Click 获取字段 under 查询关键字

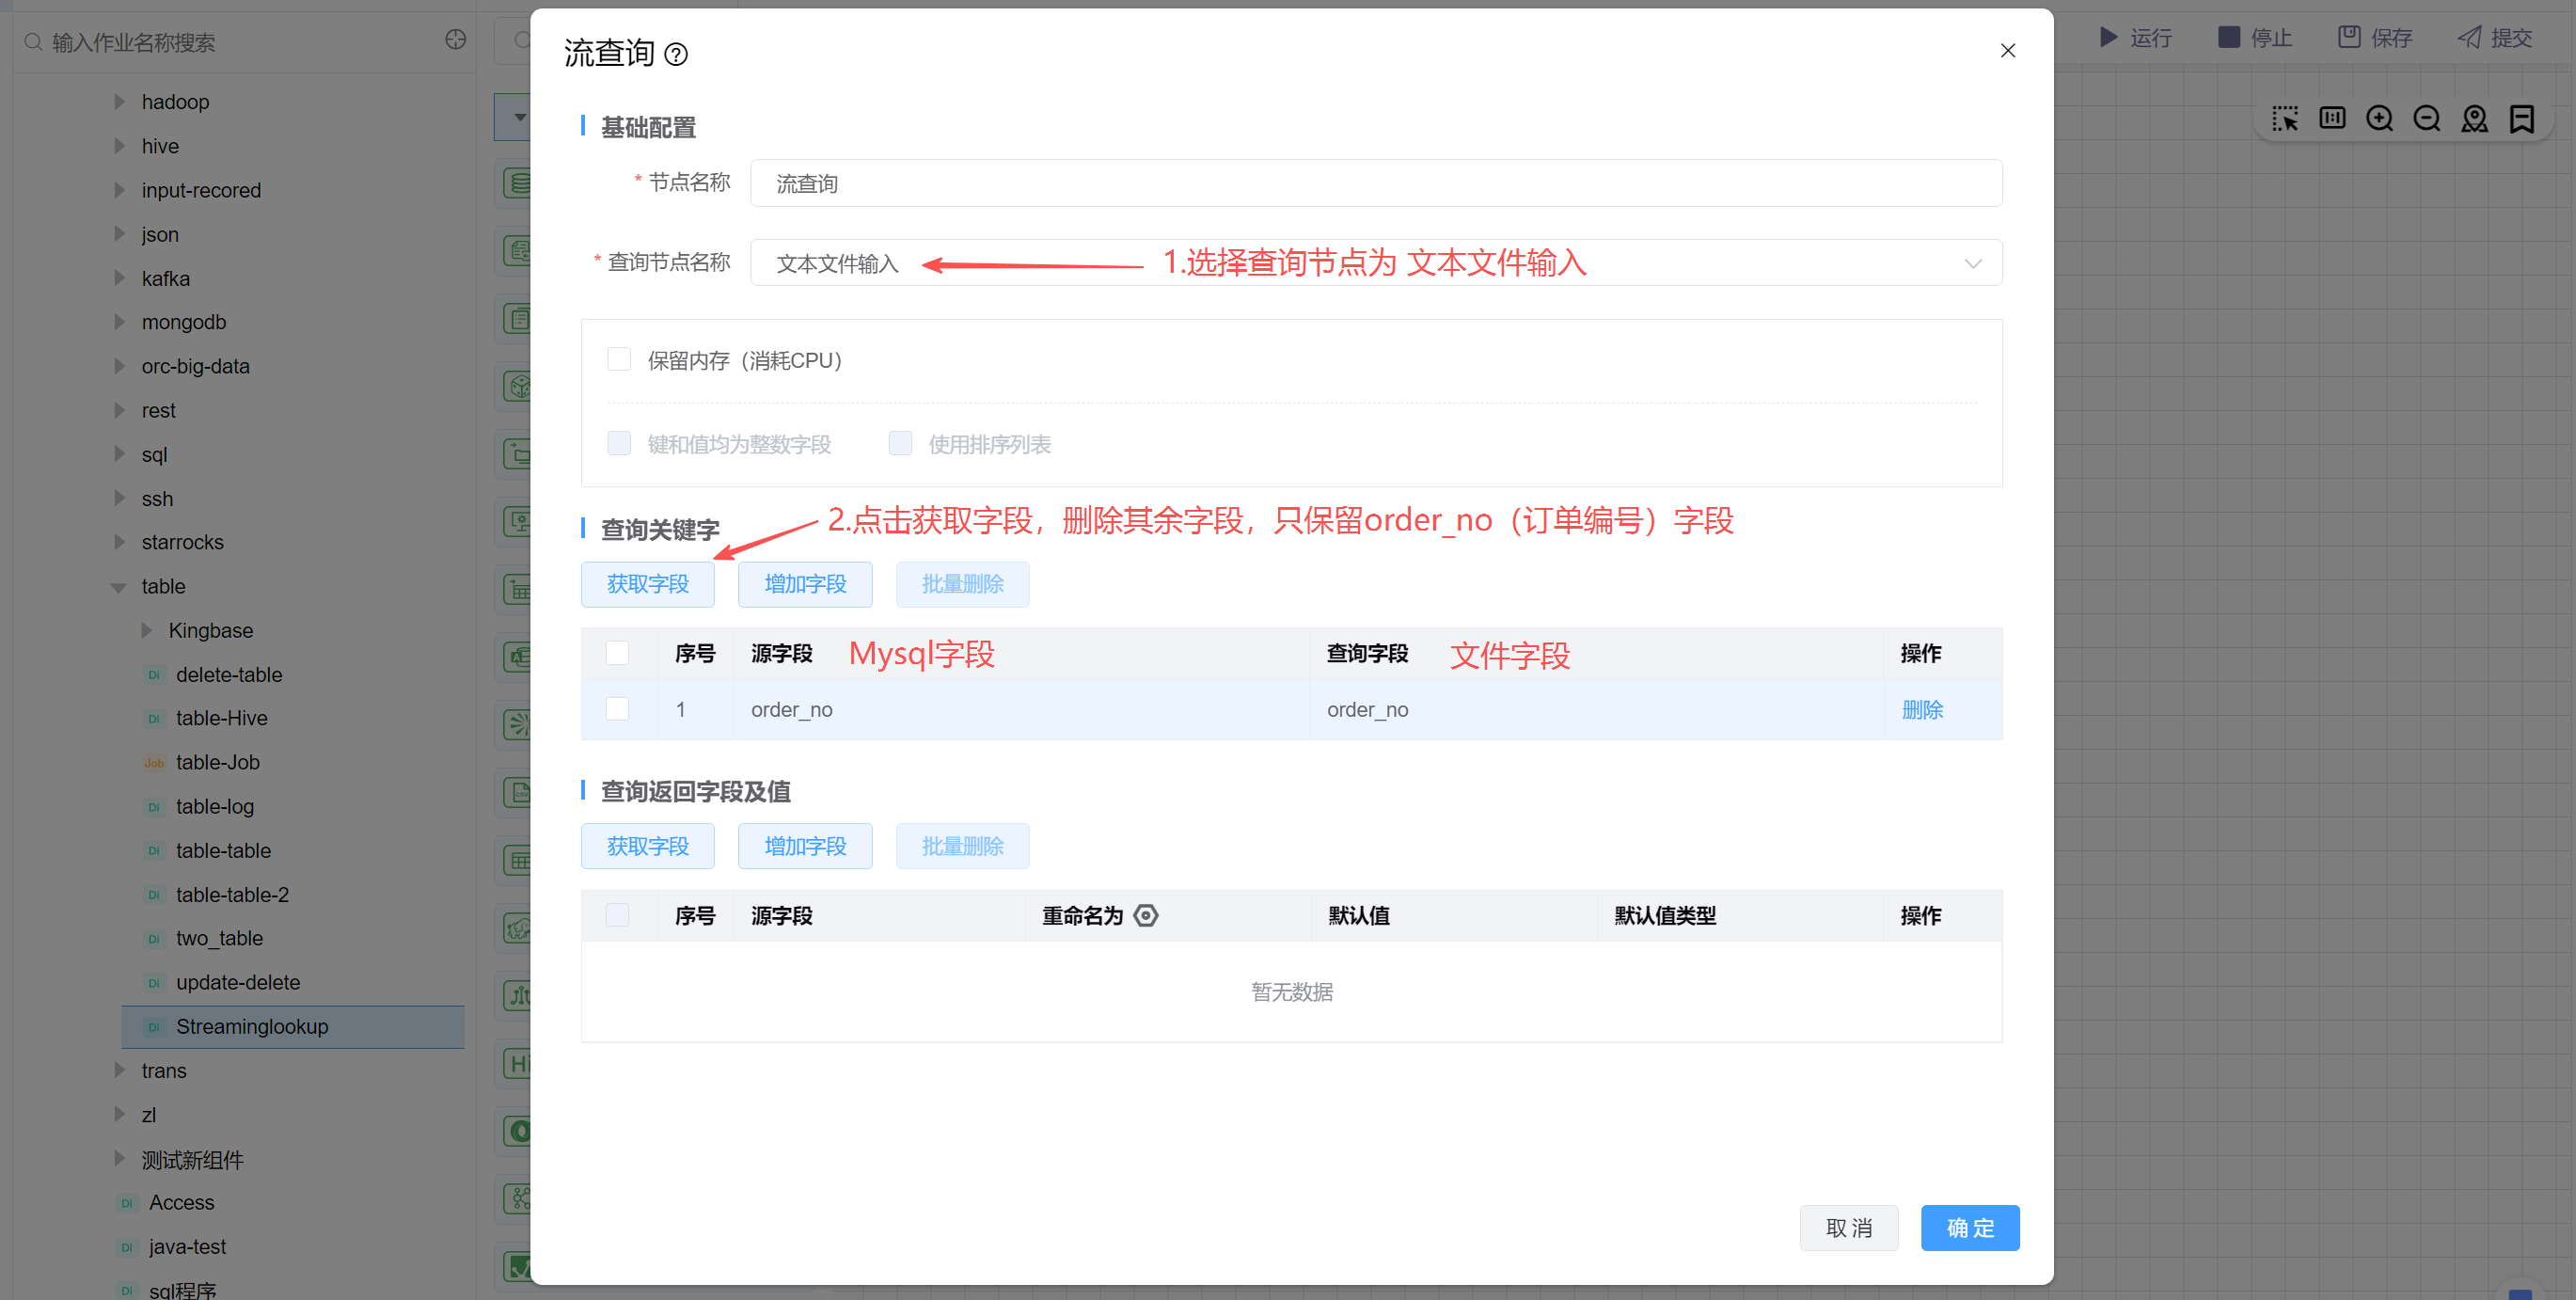pyautogui.click(x=647, y=584)
